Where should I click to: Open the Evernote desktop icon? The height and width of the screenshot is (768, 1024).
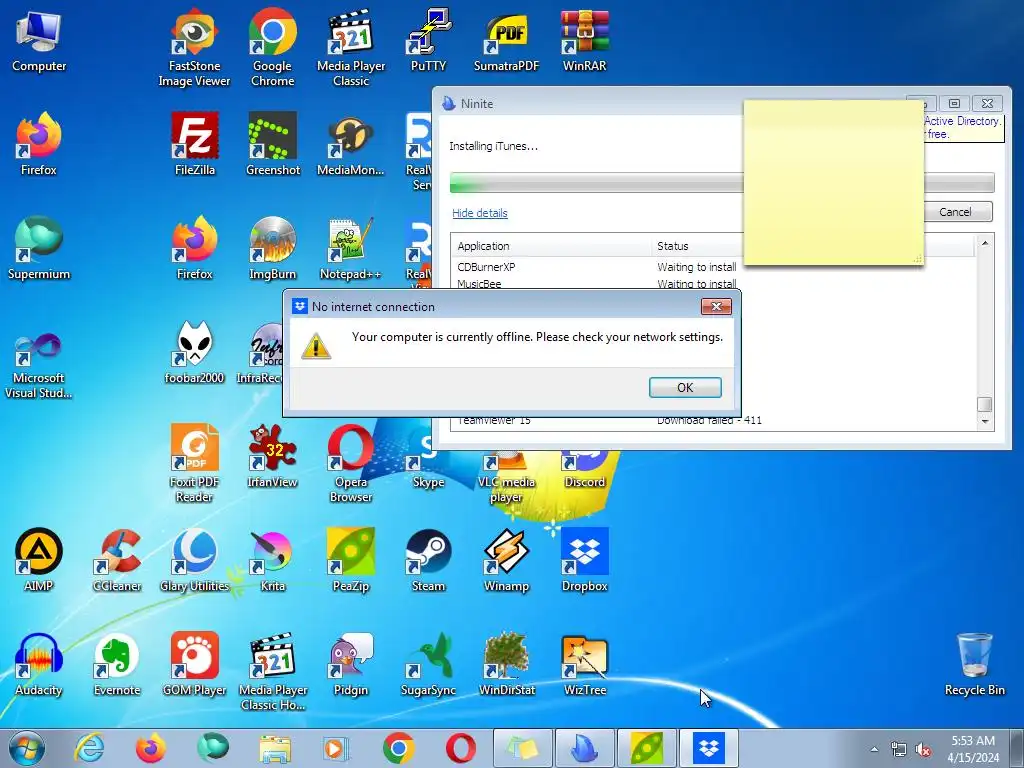[x=117, y=665]
